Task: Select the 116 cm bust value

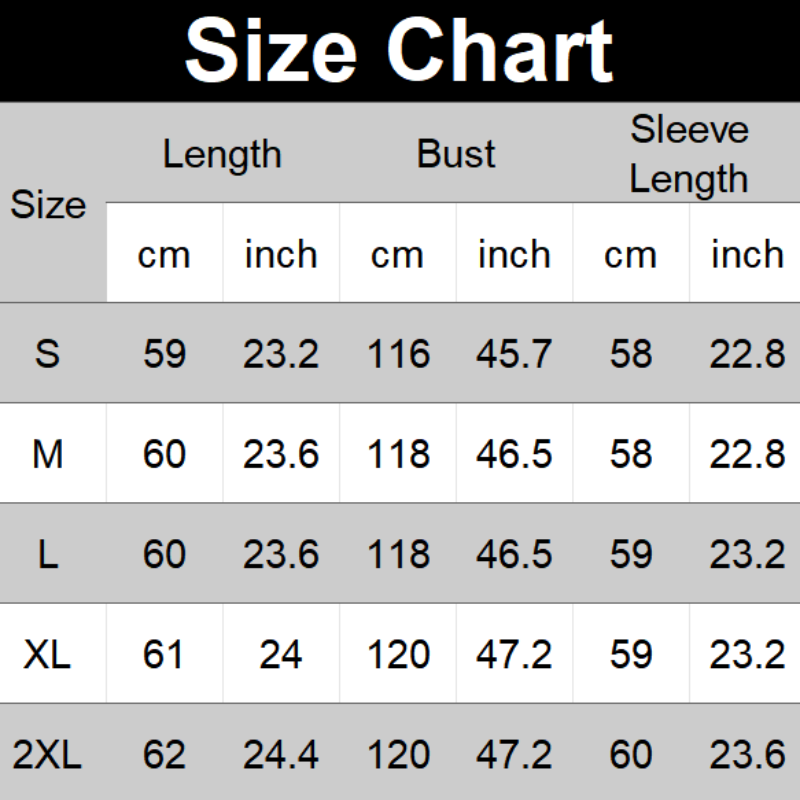Action: click(398, 354)
